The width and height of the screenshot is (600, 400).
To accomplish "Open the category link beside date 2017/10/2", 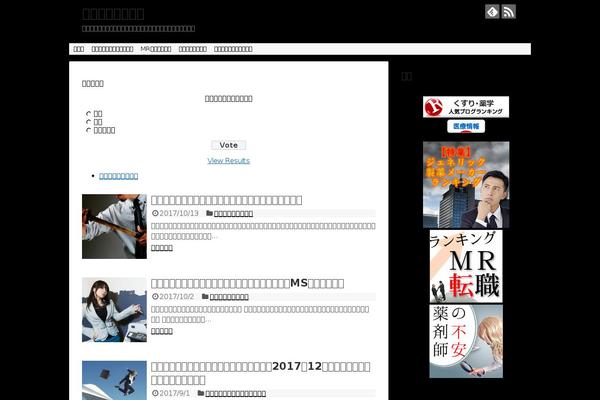I will (x=229, y=297).
